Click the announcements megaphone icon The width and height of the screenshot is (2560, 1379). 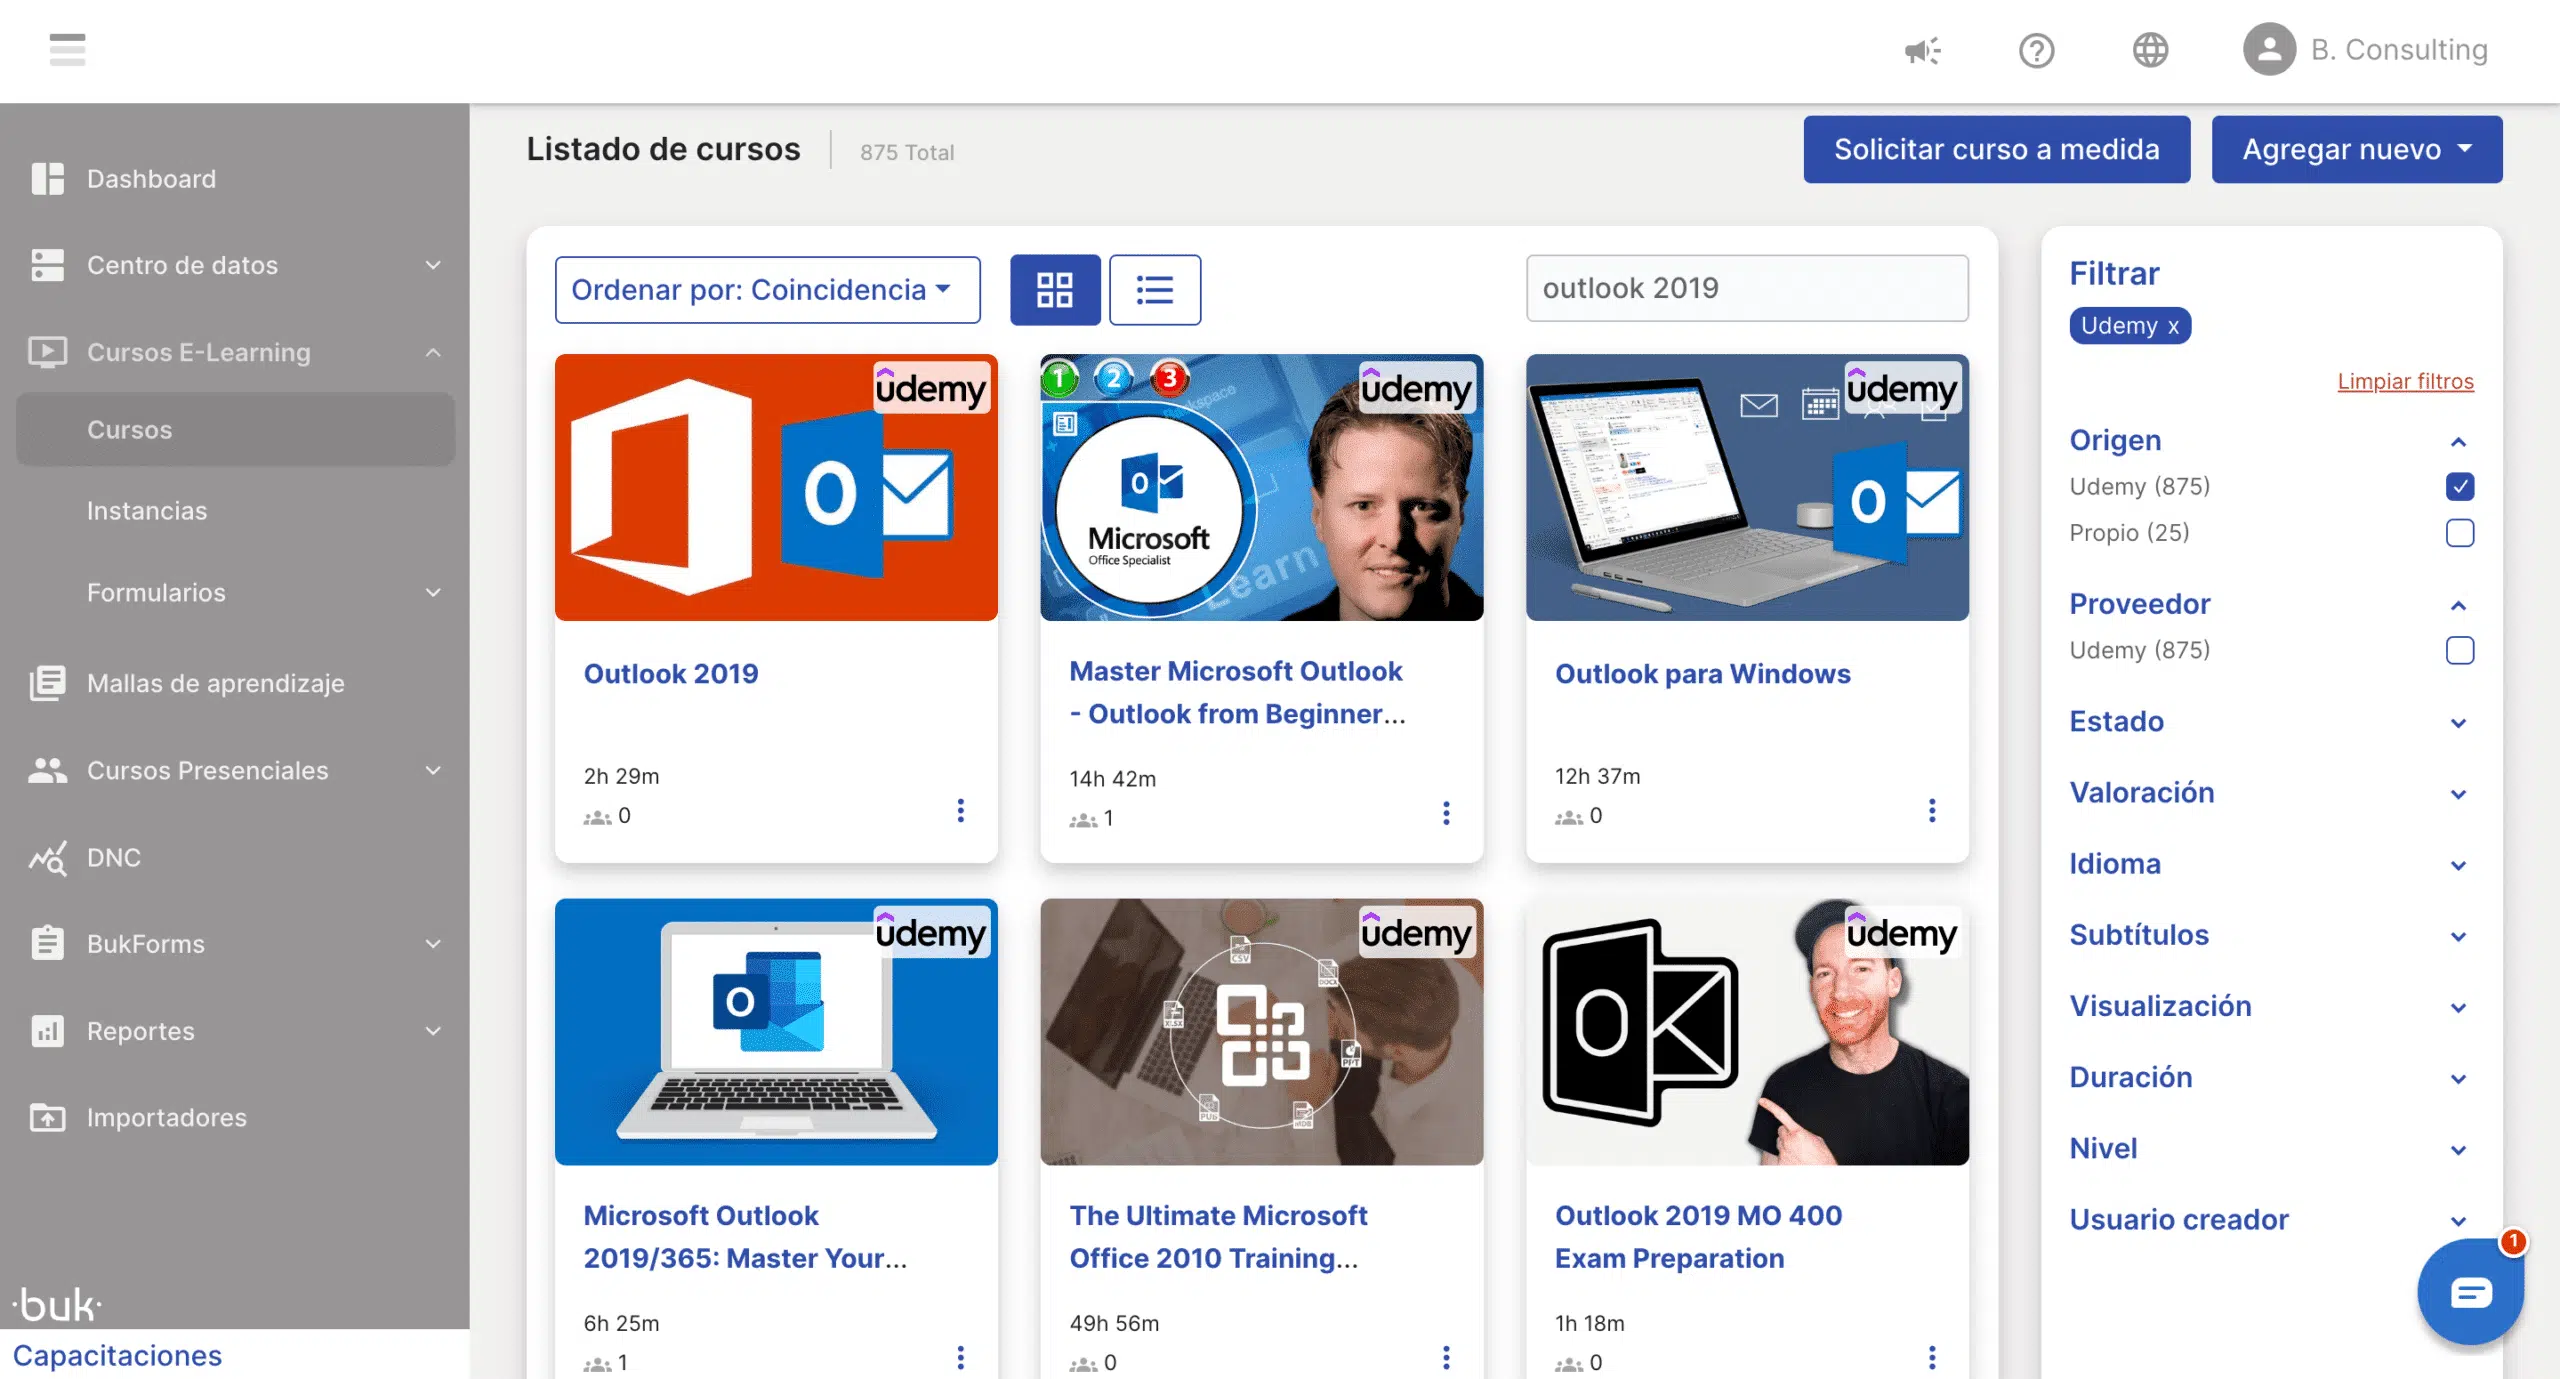tap(1922, 50)
